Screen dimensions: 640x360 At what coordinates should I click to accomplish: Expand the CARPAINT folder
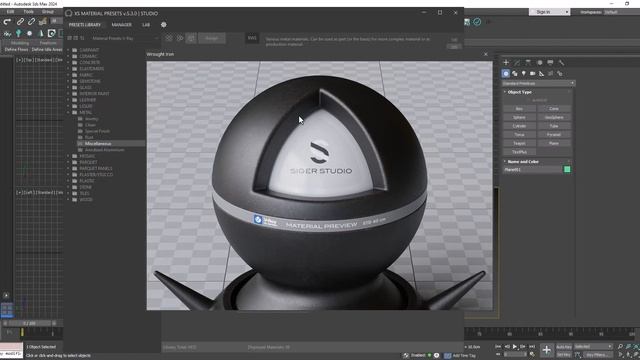pyautogui.click(x=68, y=50)
